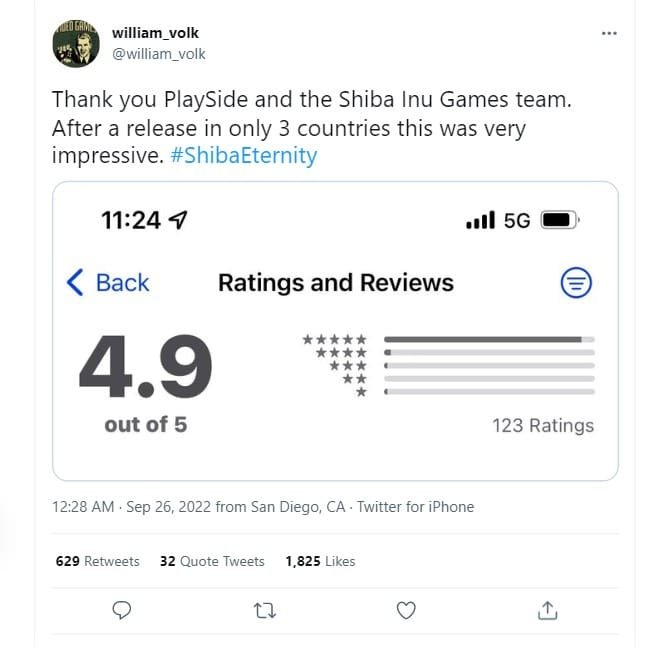
Task: Like the tweet with heart icon
Action: pyautogui.click(x=406, y=609)
